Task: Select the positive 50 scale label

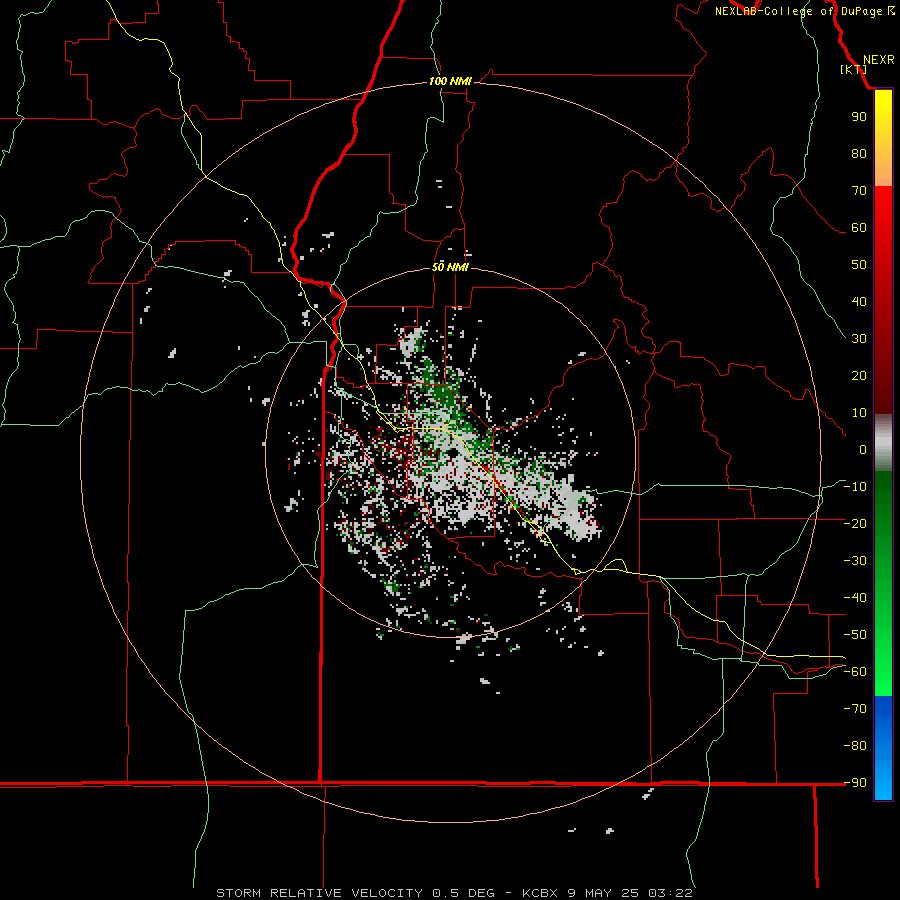Action: [x=859, y=265]
